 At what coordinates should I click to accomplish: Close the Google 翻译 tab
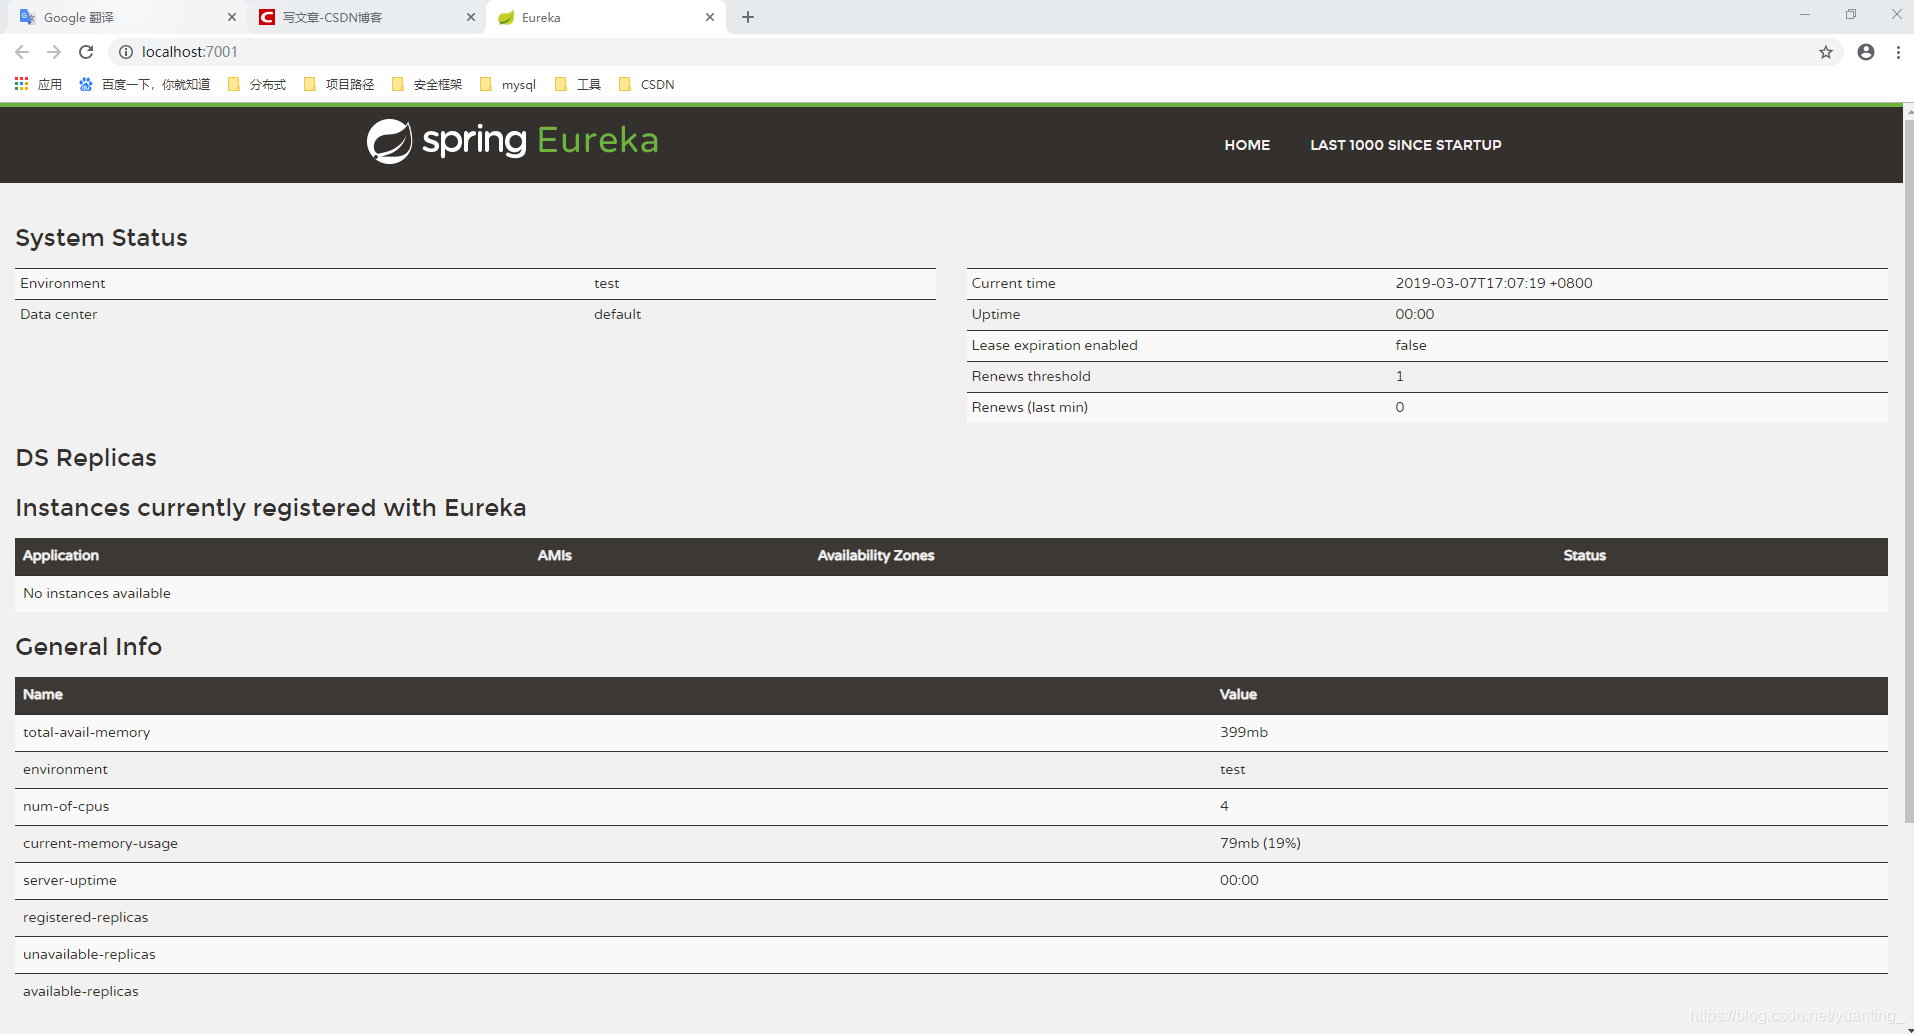(x=232, y=17)
